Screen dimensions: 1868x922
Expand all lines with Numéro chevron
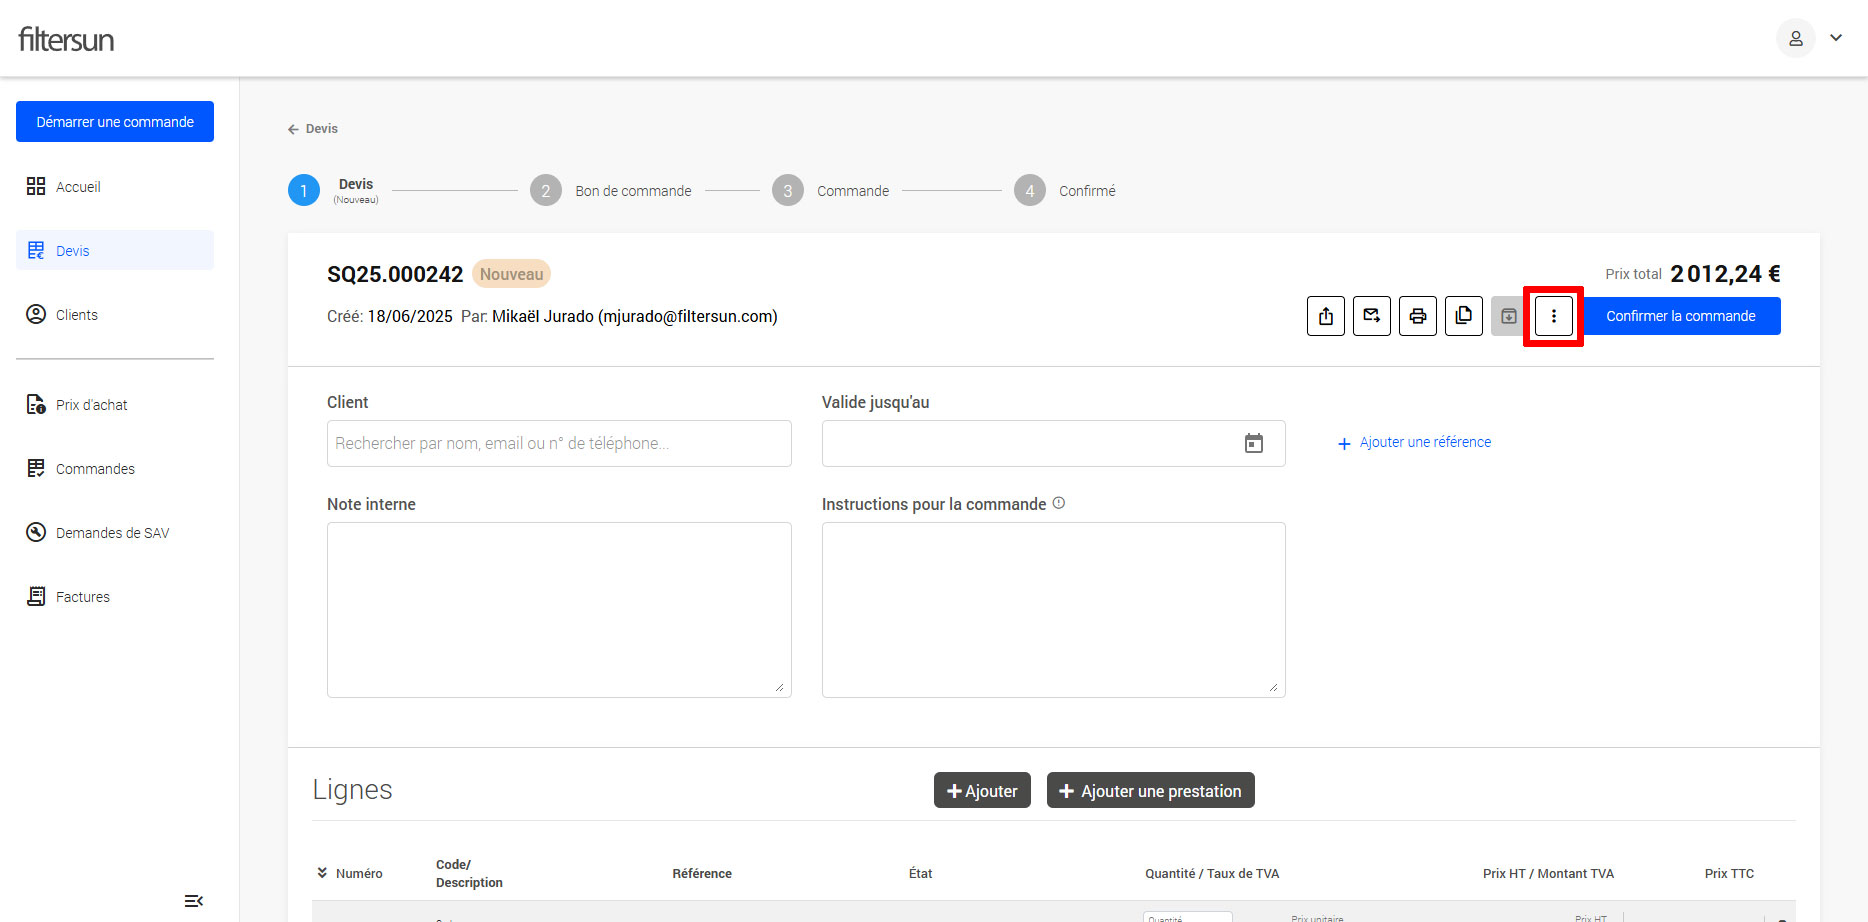[x=322, y=873]
